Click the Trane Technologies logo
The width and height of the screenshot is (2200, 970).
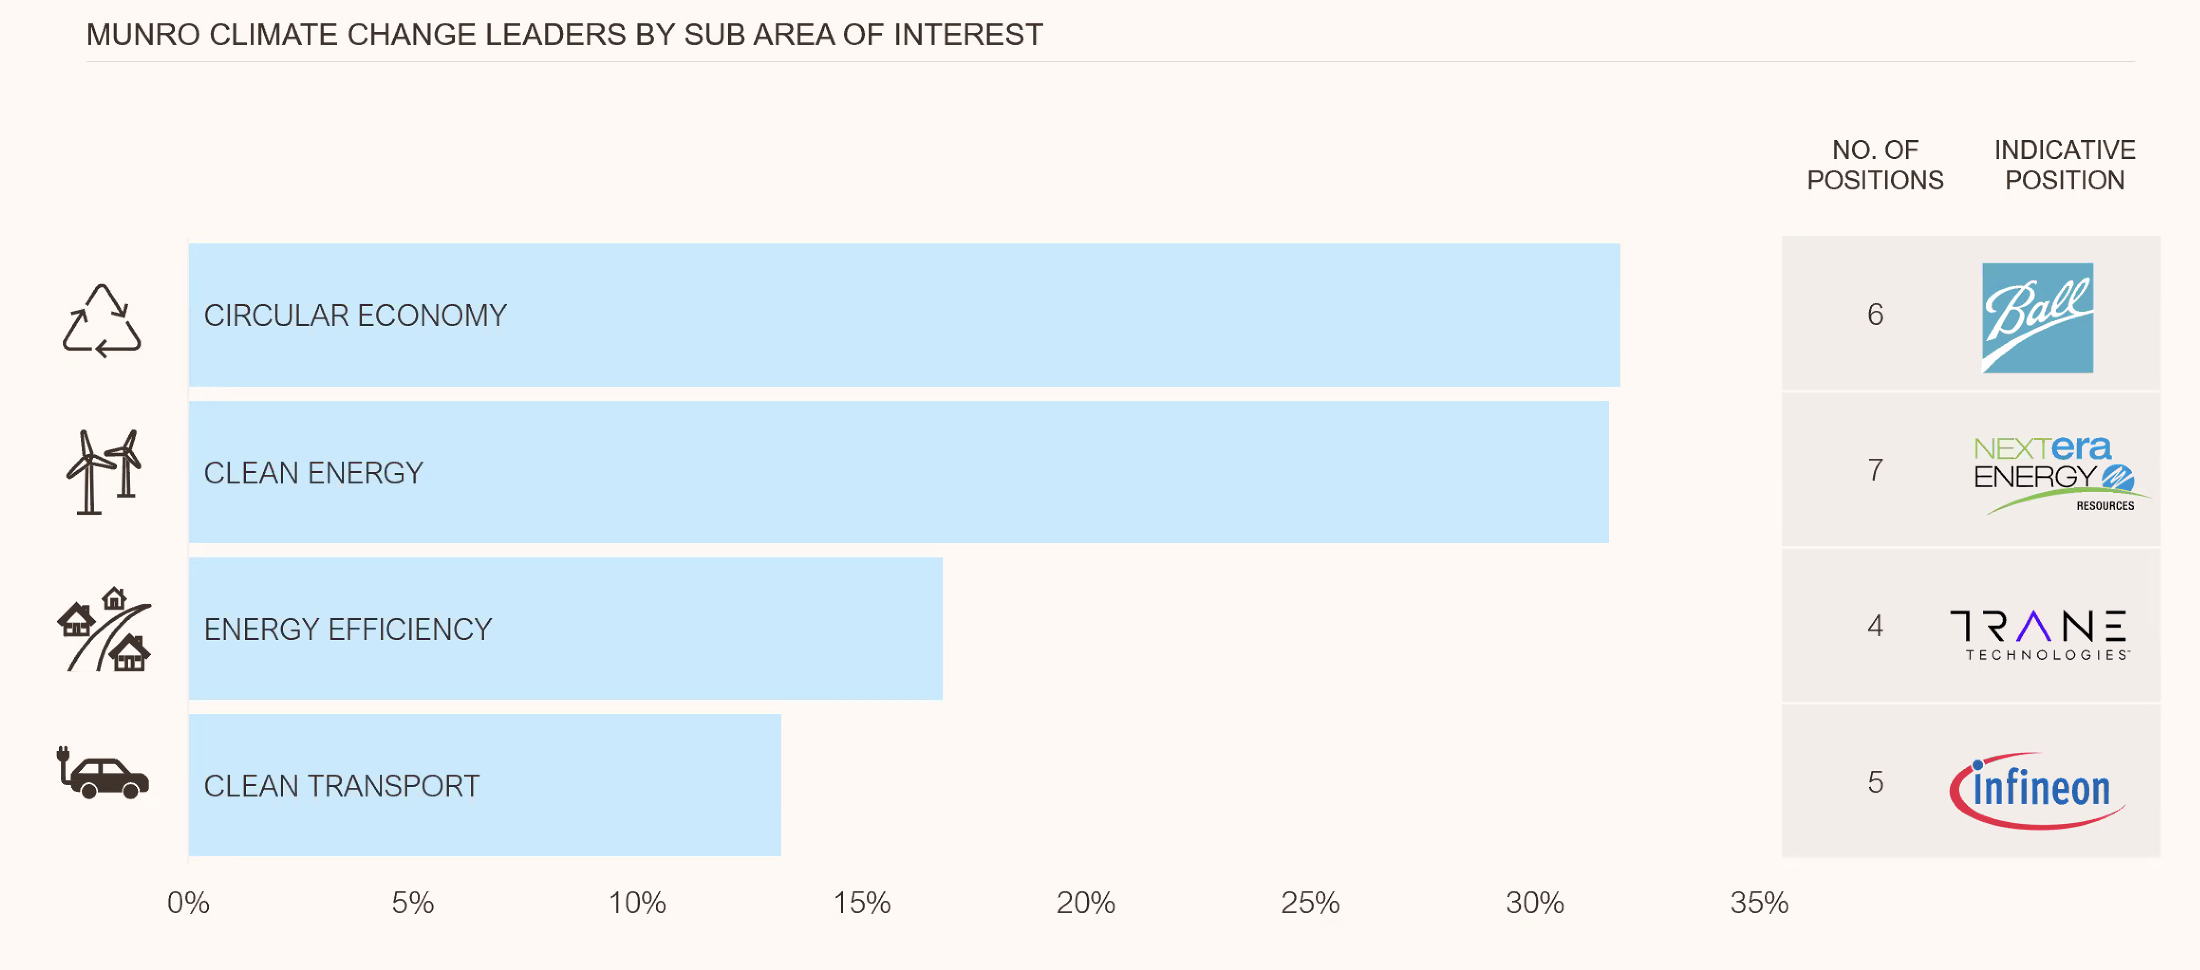[2040, 635]
